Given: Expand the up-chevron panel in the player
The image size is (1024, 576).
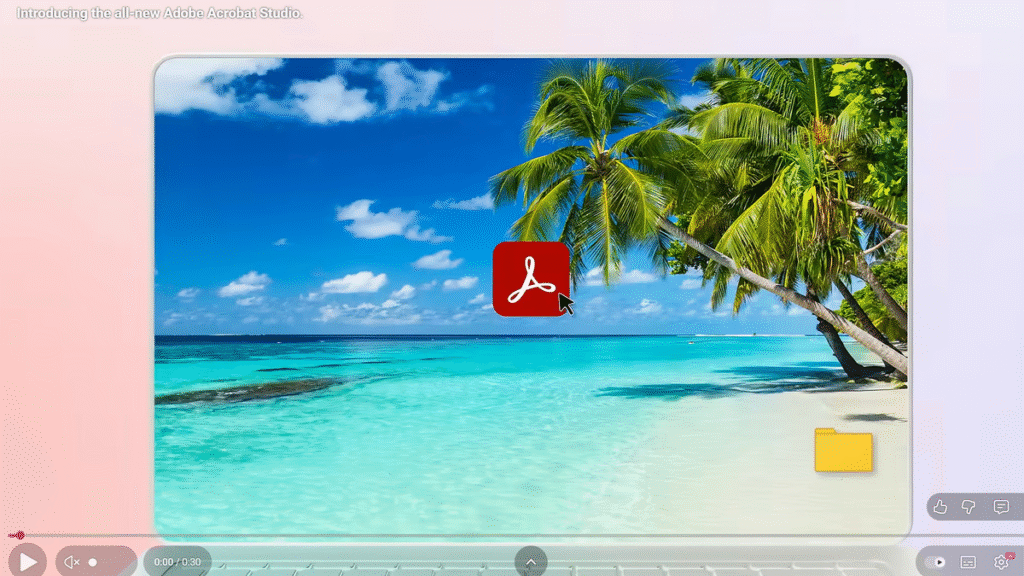Looking at the screenshot, I should [531, 562].
